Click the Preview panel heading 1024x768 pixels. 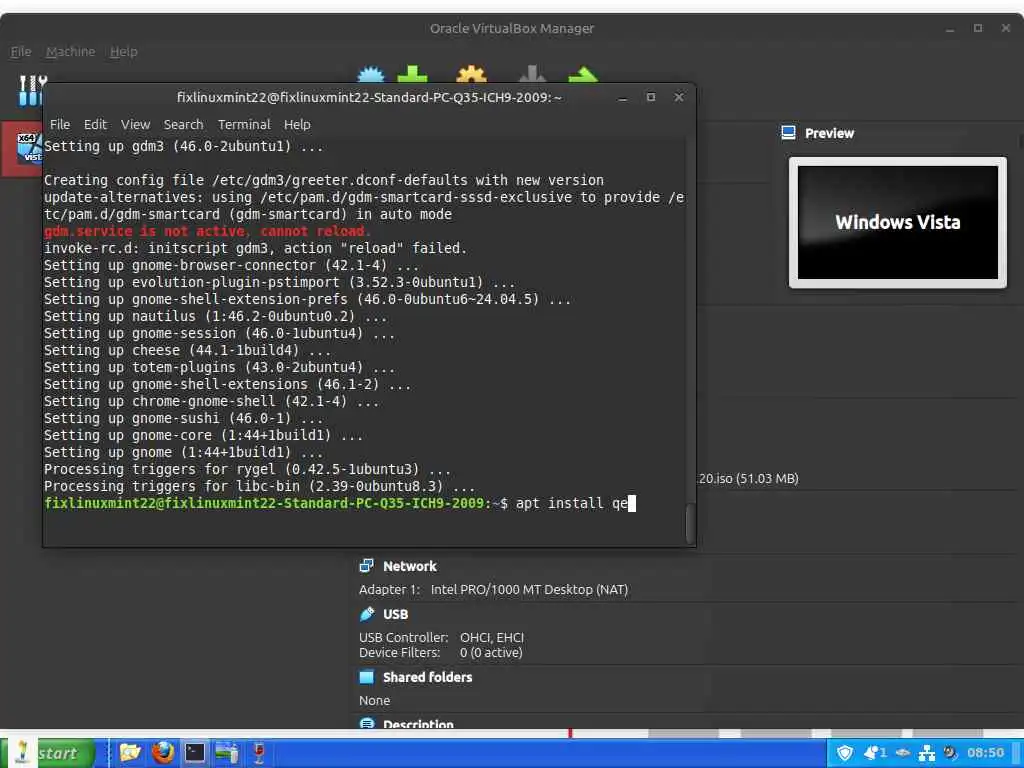point(829,133)
